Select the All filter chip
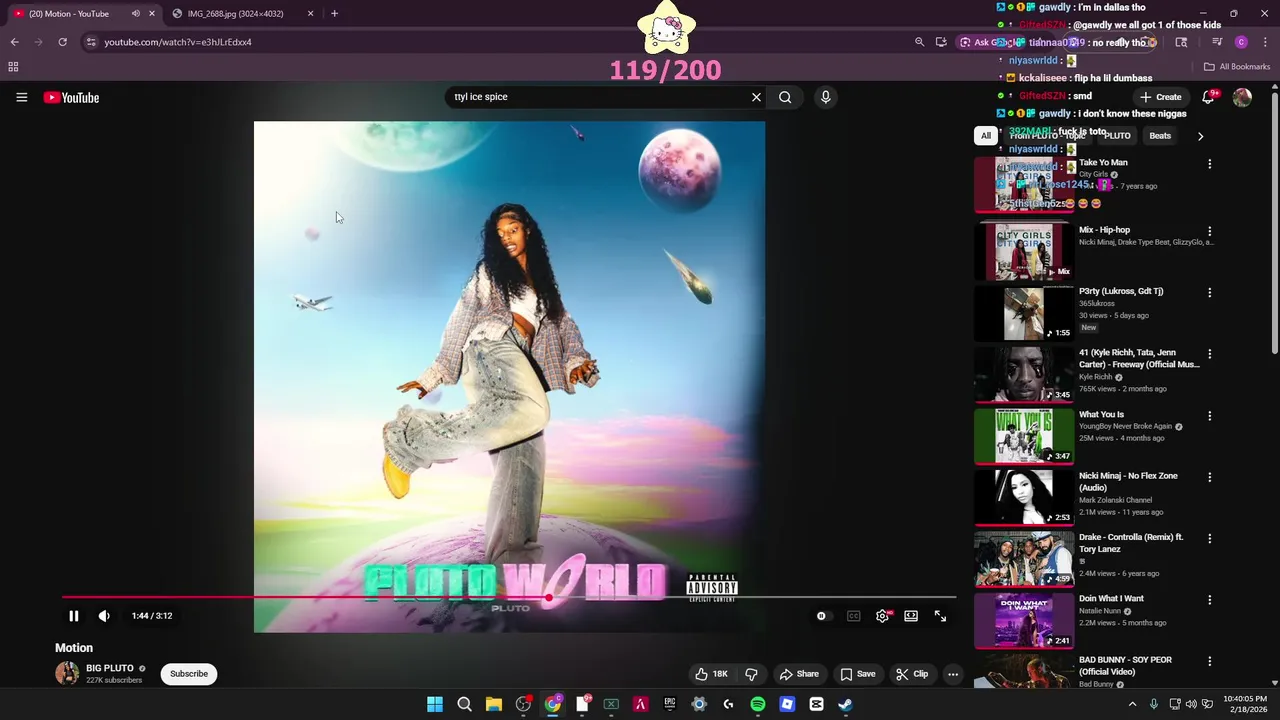This screenshot has height=720, width=1280. (986, 136)
